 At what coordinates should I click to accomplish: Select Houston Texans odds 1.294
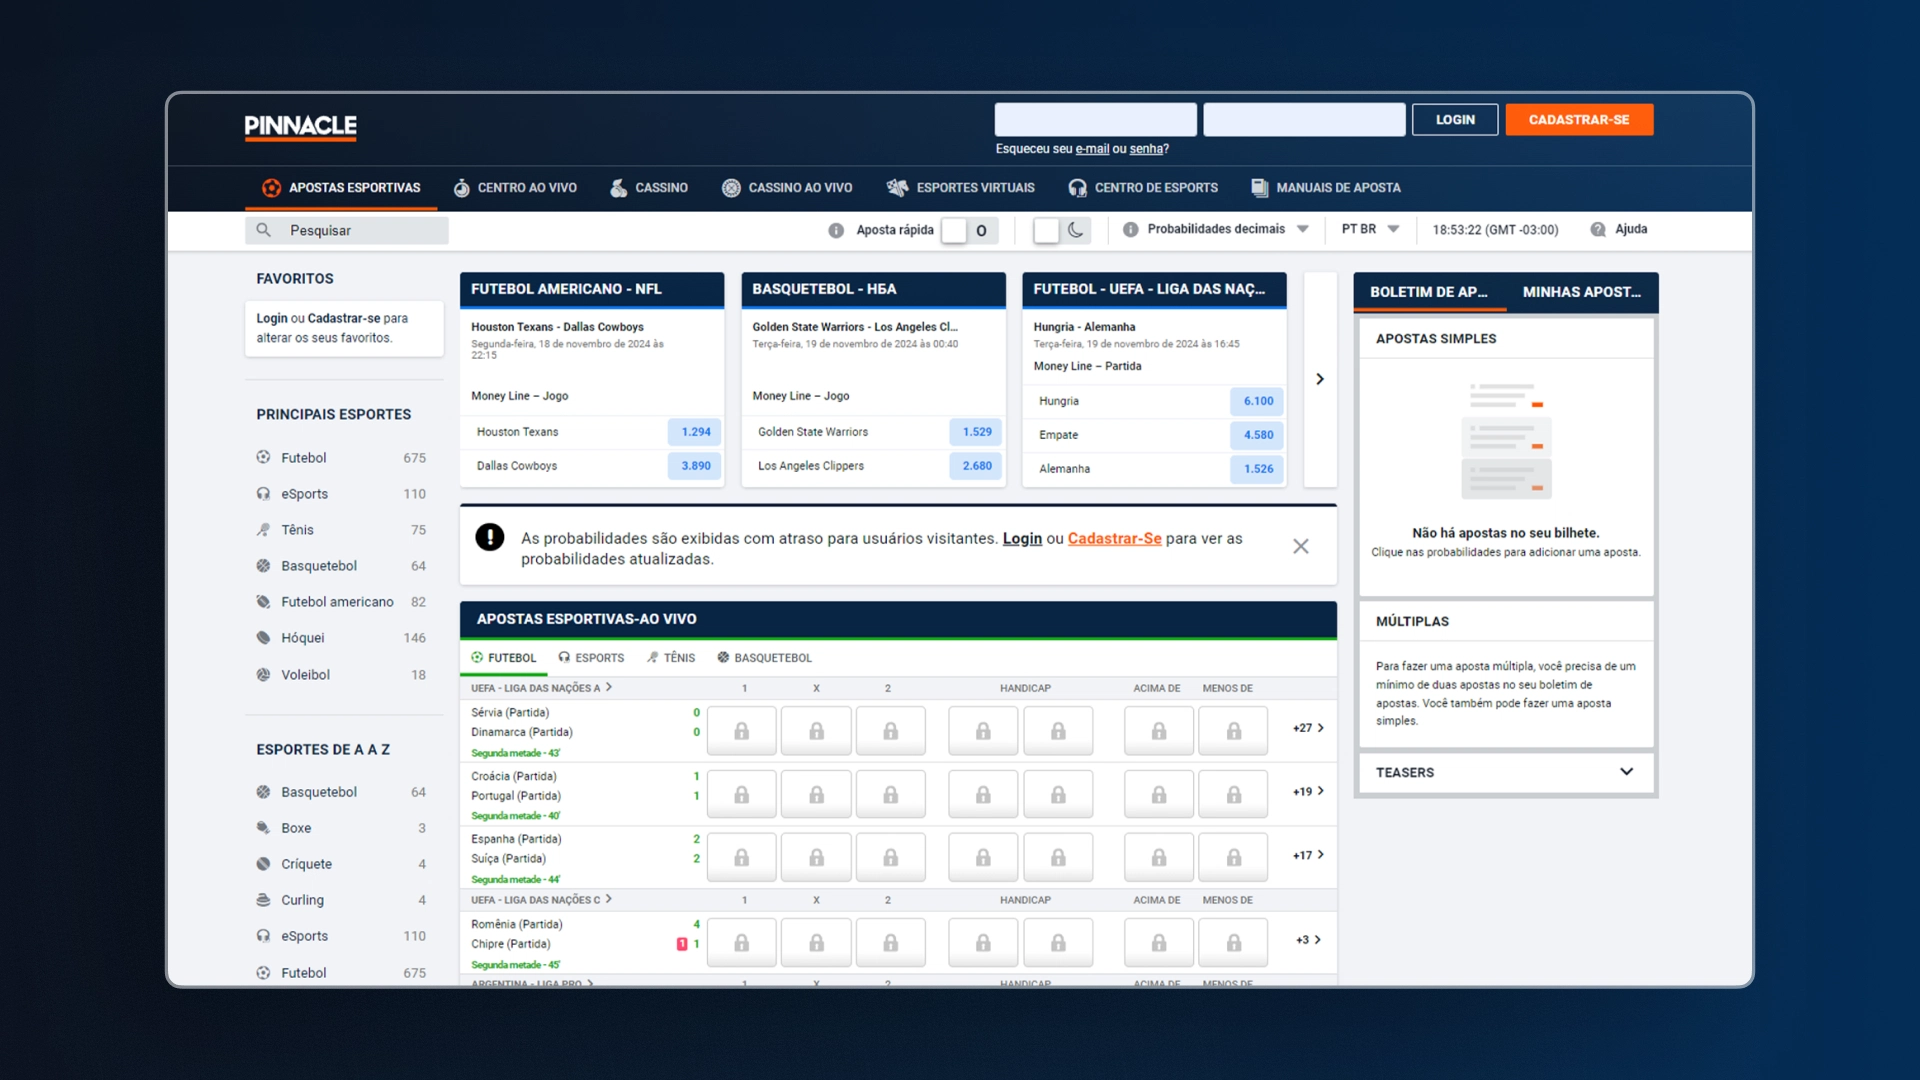pyautogui.click(x=695, y=432)
